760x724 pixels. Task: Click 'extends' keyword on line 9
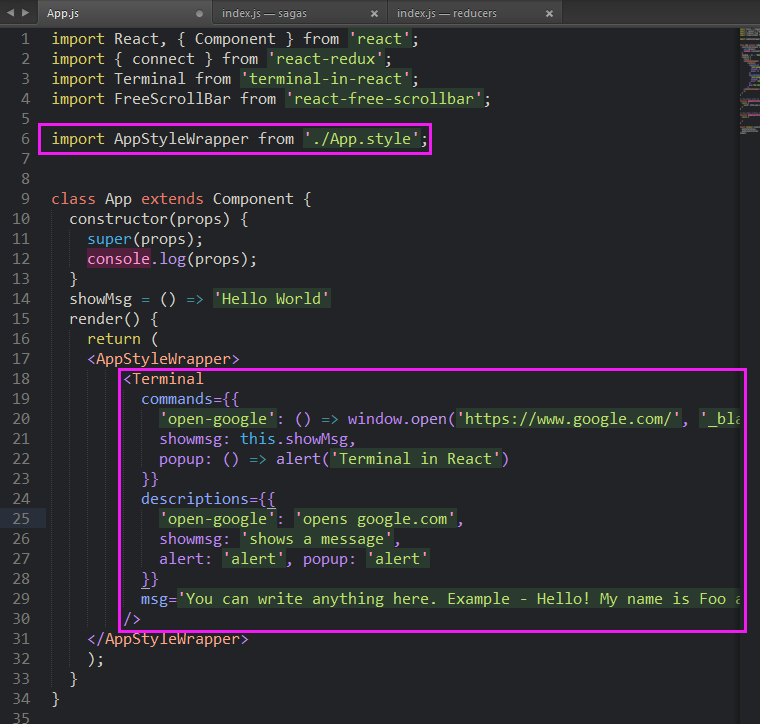click(x=172, y=199)
